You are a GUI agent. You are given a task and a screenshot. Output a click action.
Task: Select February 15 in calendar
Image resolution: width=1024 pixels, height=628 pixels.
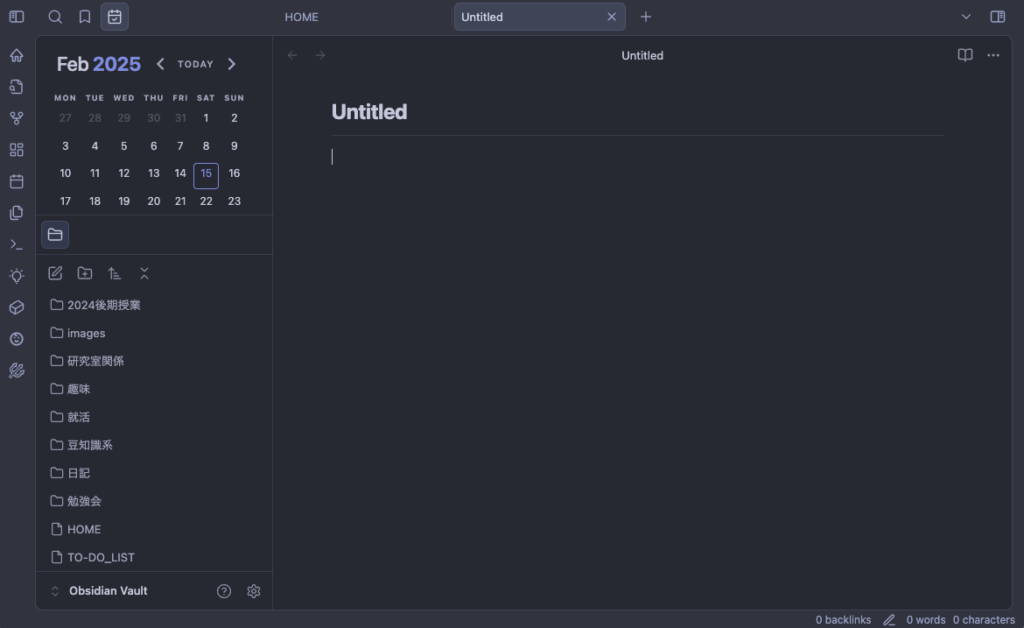[x=206, y=174]
